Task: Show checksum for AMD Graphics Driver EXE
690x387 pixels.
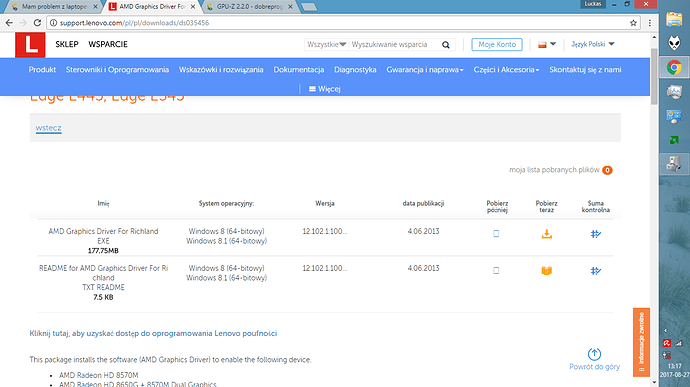Action: click(596, 234)
